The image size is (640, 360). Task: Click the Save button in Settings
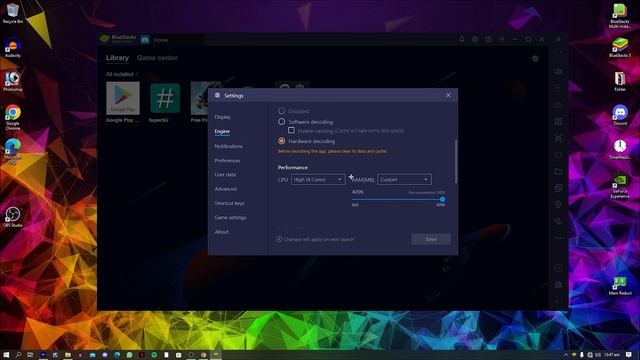click(x=431, y=239)
